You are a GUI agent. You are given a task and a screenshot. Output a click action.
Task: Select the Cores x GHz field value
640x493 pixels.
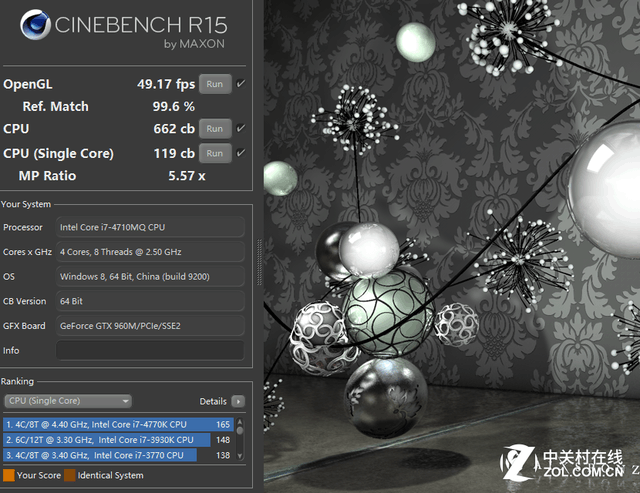pyautogui.click(x=150, y=252)
